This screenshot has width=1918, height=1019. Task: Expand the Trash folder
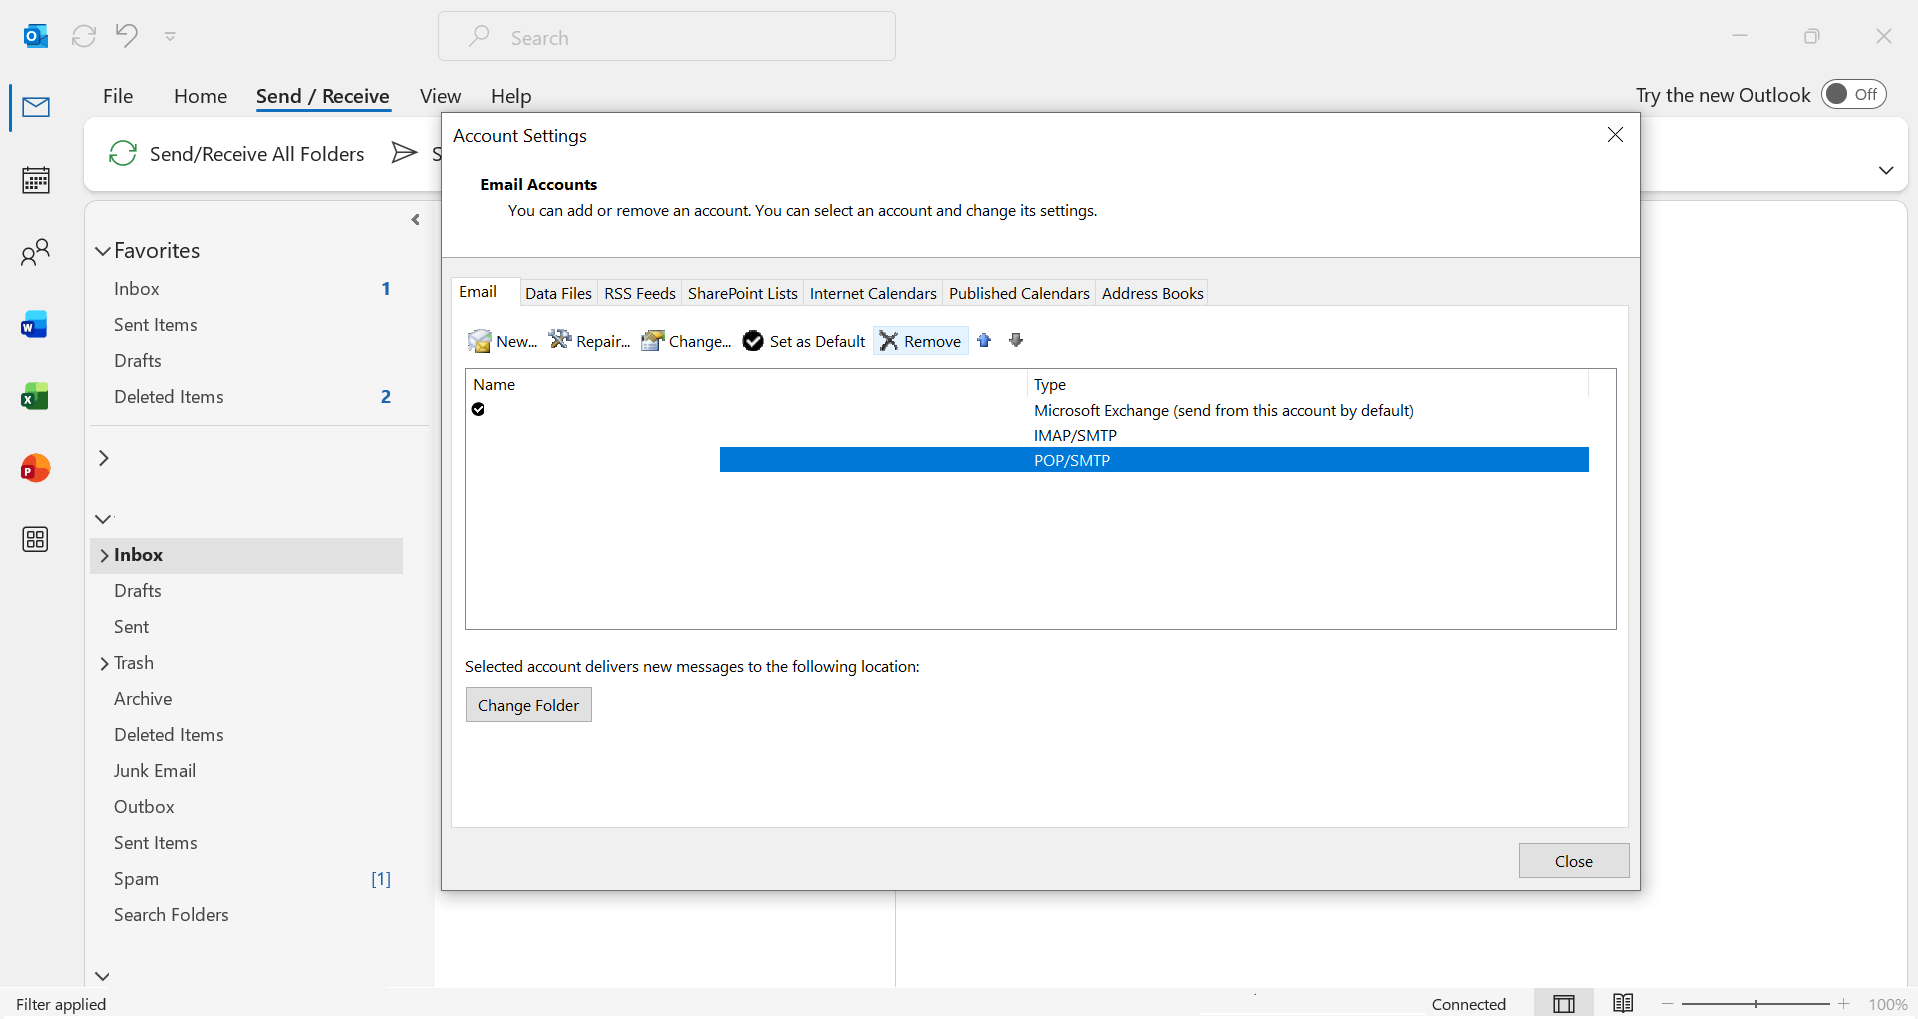pos(104,664)
